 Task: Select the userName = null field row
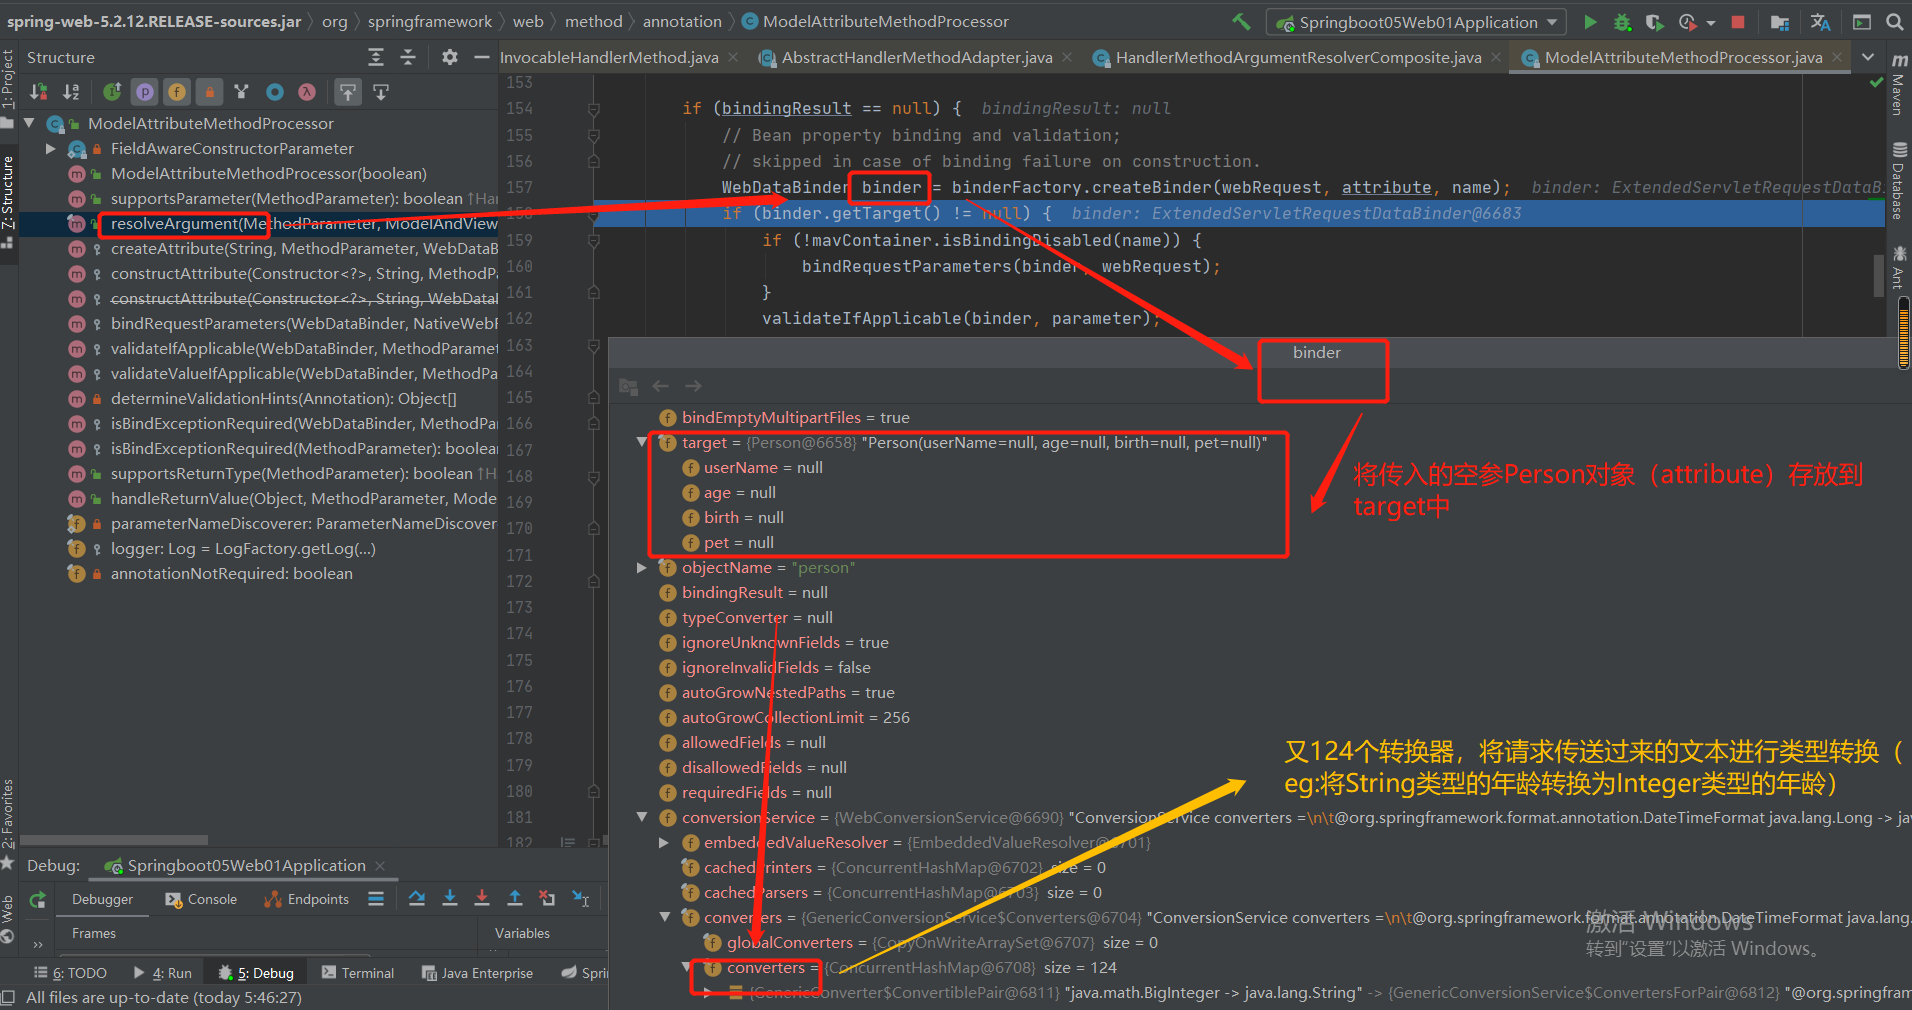click(x=763, y=467)
